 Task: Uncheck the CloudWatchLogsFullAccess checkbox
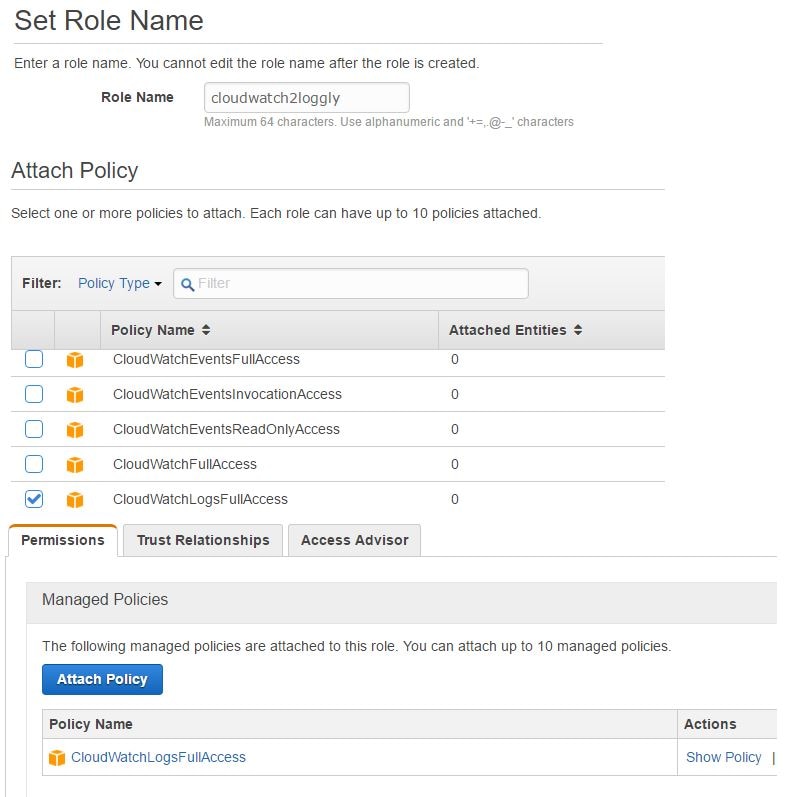34,499
